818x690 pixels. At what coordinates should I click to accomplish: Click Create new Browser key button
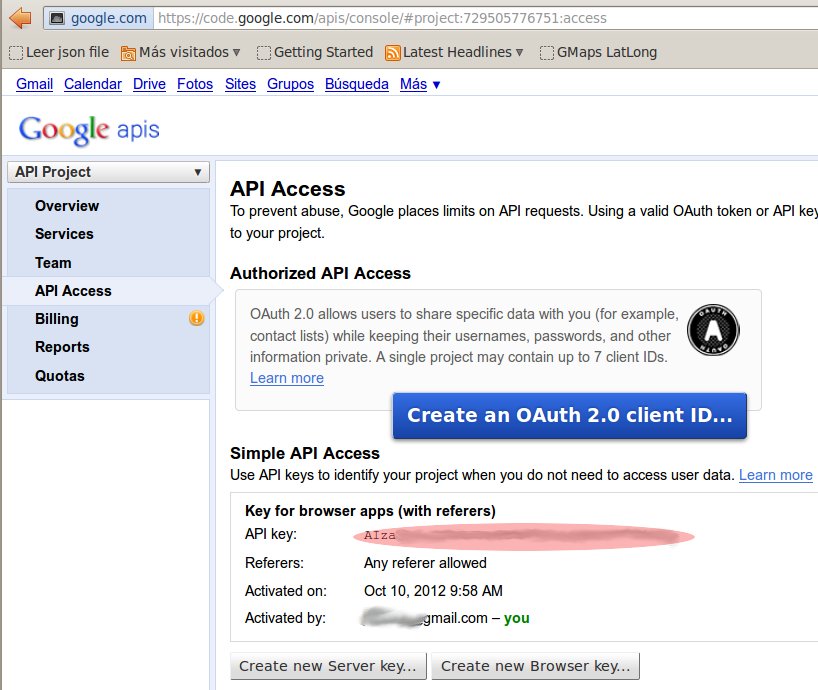(x=535, y=666)
